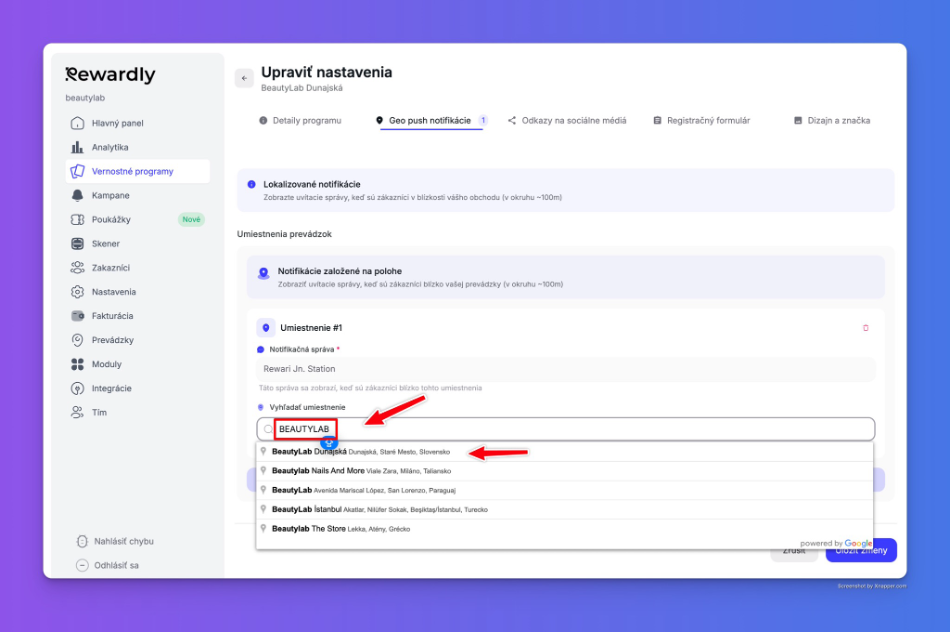Click Tím in the sidebar

tap(138, 412)
